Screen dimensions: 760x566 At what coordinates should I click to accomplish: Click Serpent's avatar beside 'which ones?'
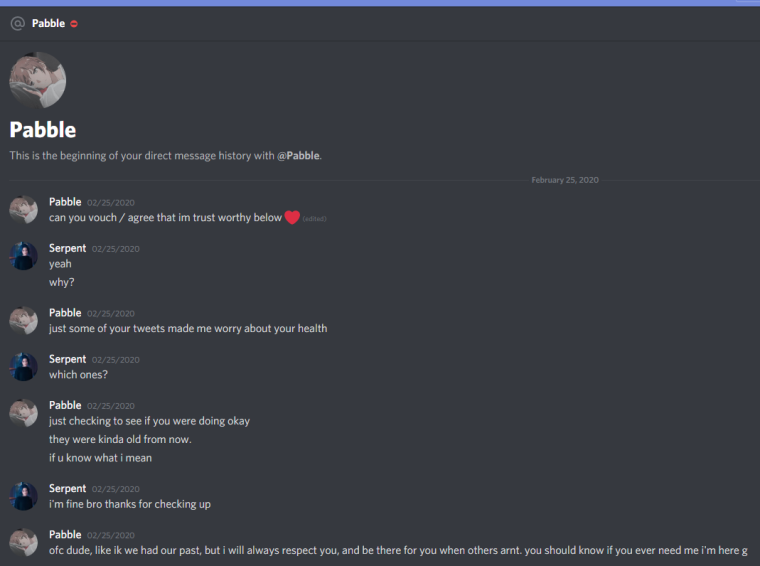pyautogui.click(x=23, y=367)
